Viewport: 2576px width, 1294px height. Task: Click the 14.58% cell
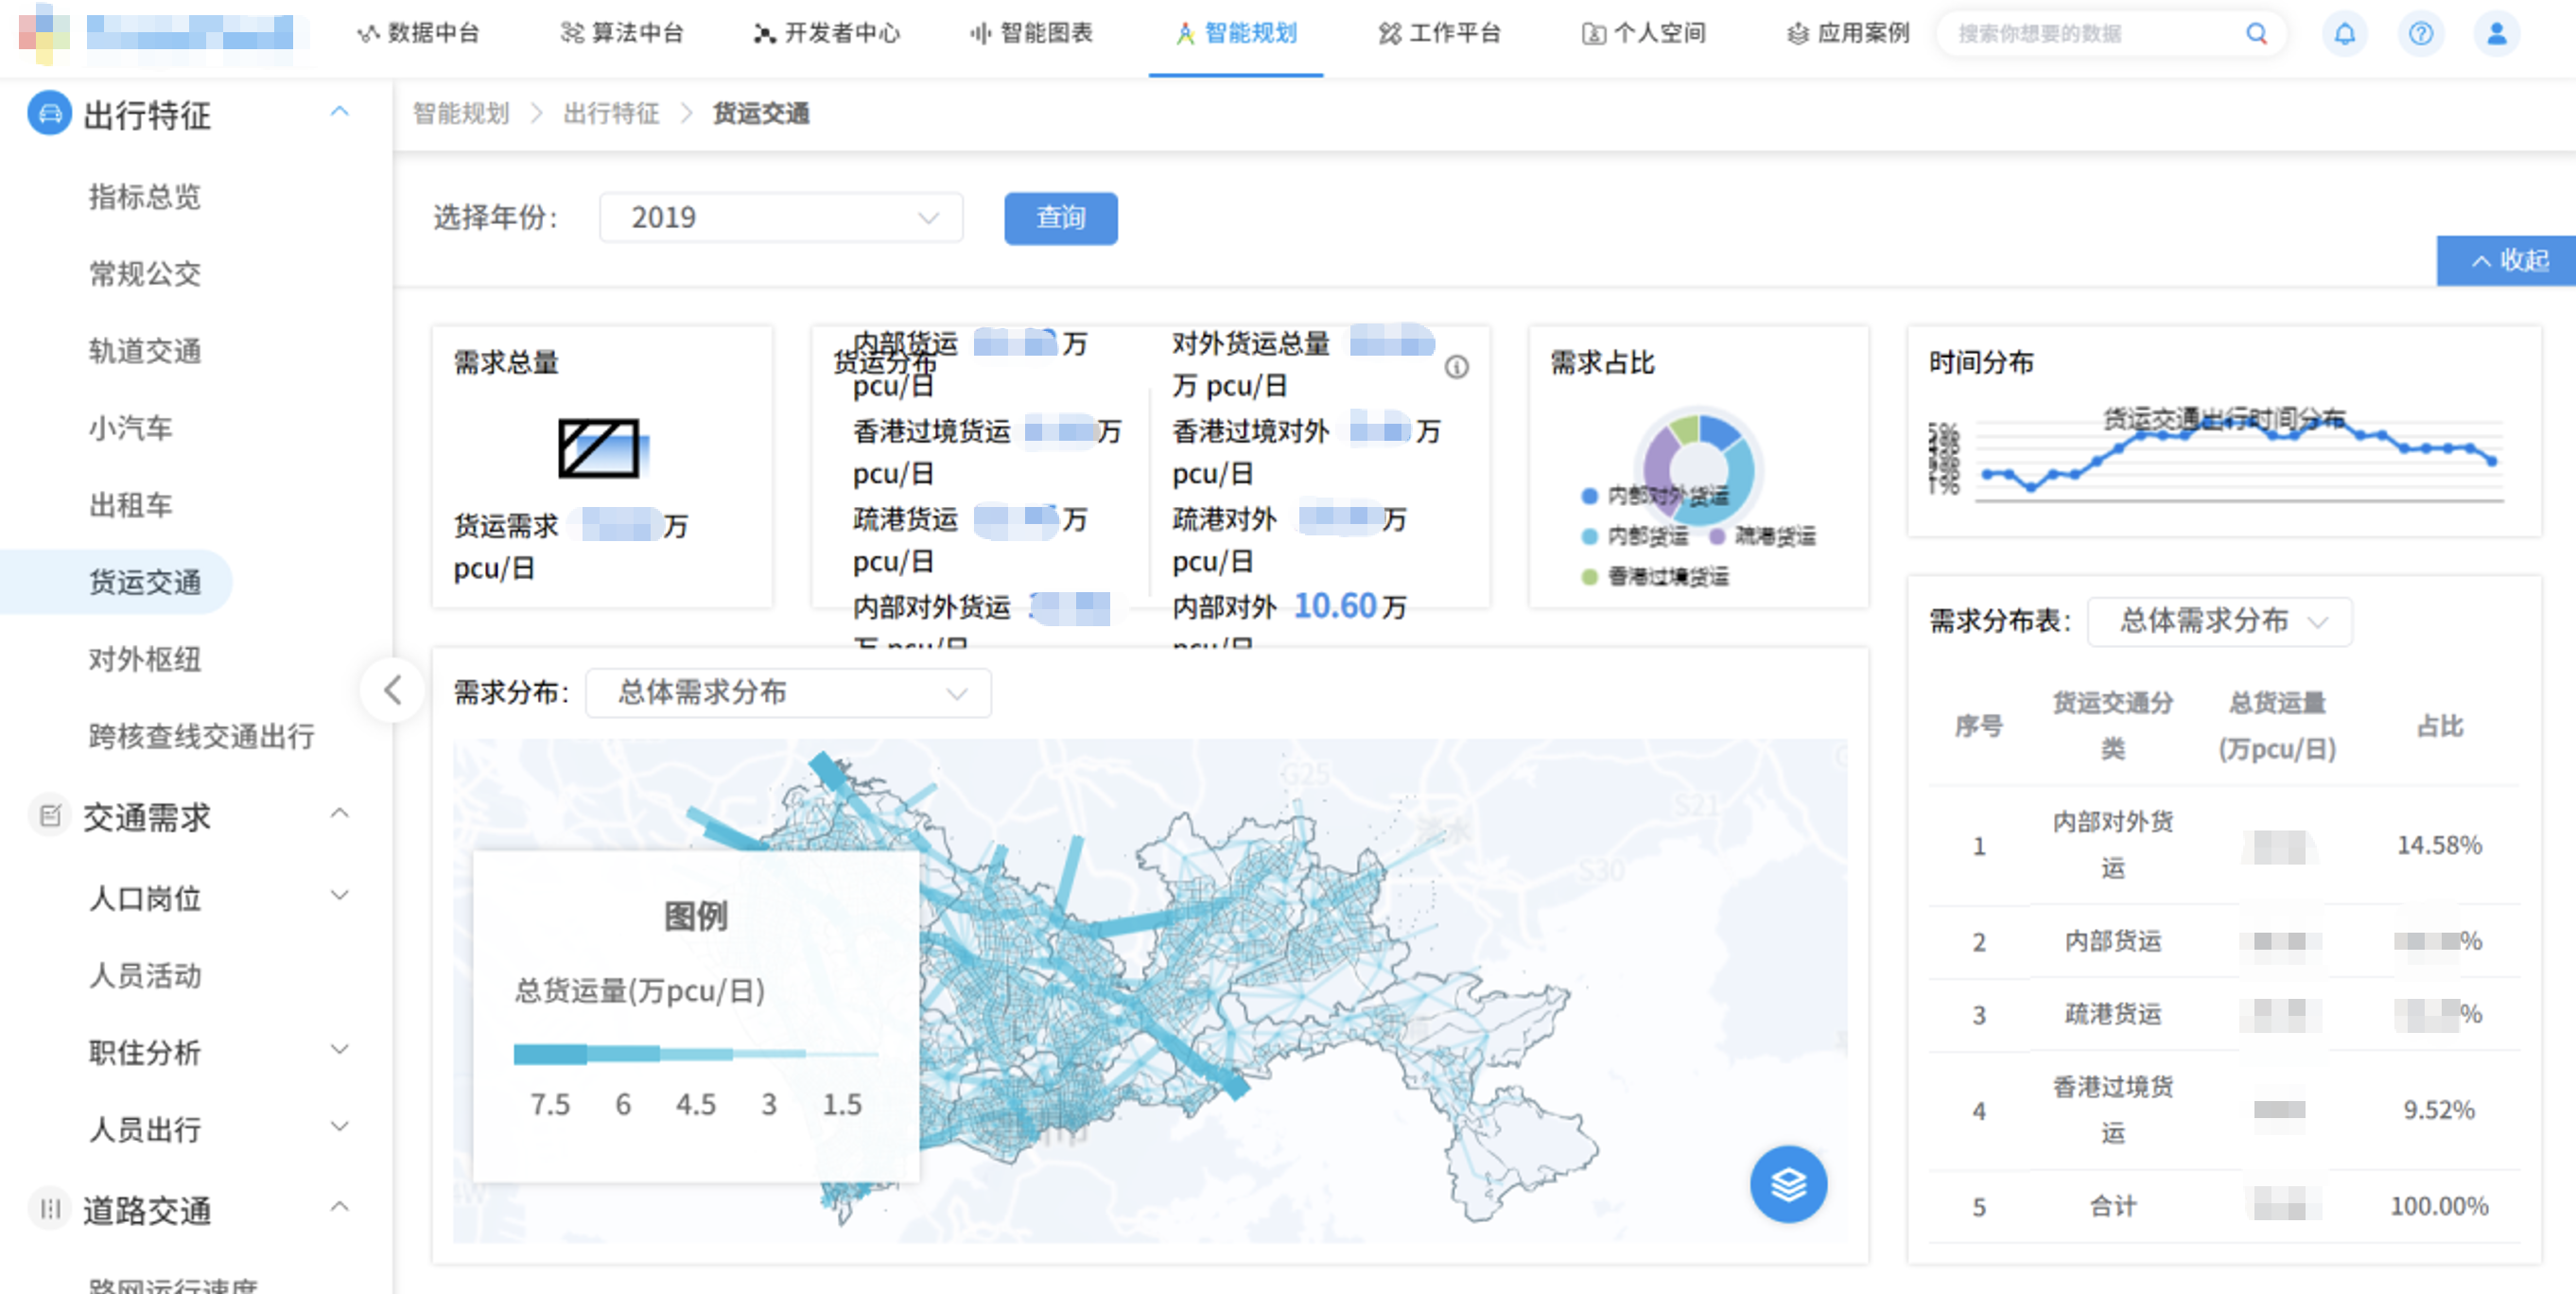point(2440,846)
